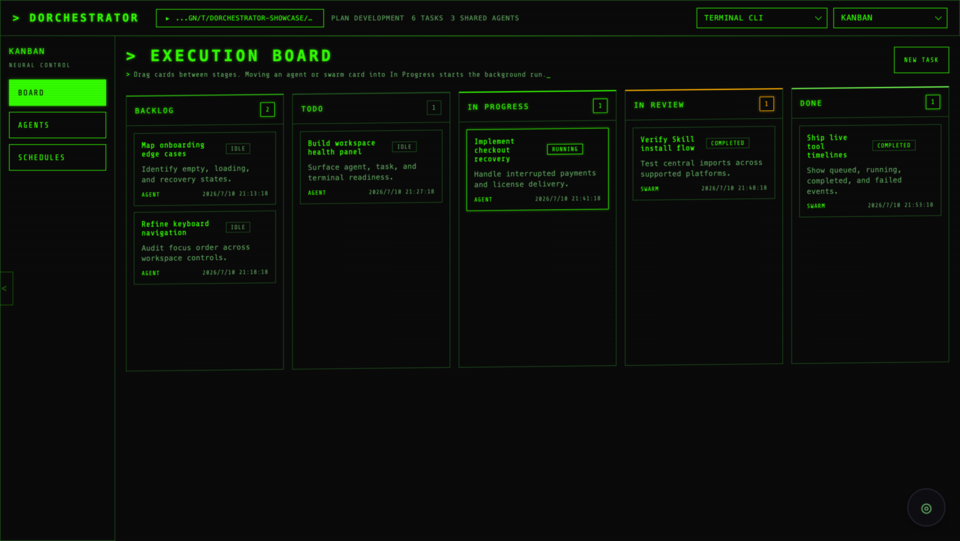Open the Terminal CLI dropdown
960x541 pixels.
pyautogui.click(x=762, y=18)
